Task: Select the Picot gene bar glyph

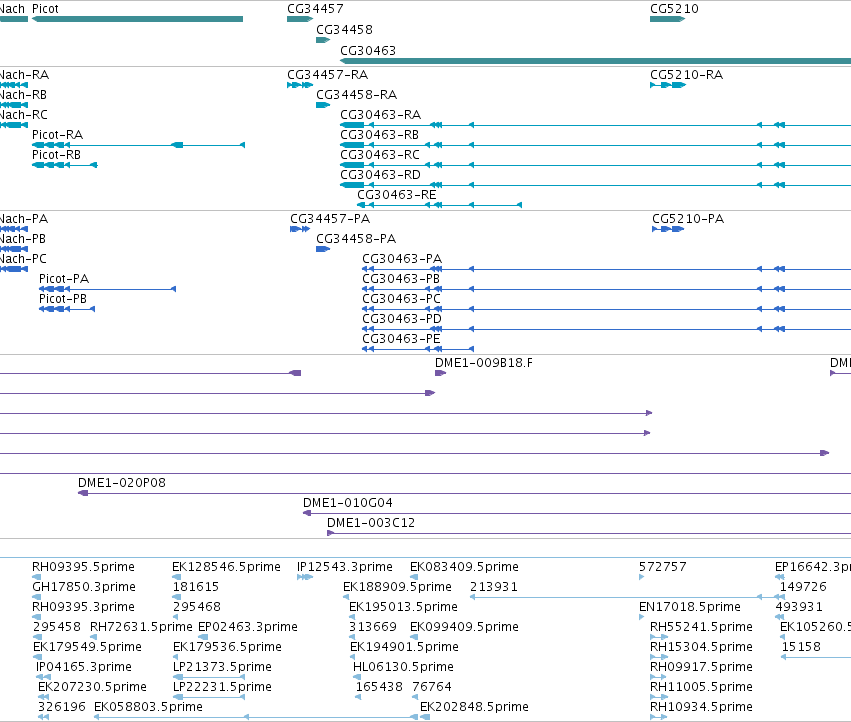Action: click(x=137, y=19)
